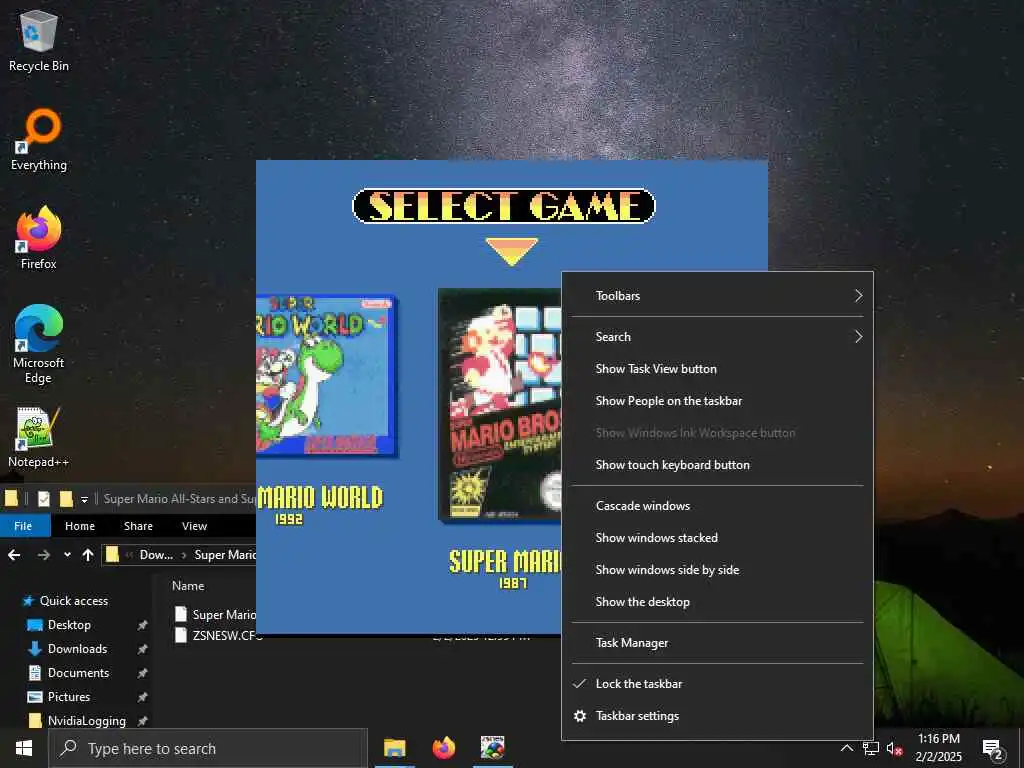Viewport: 1024px width, 768px height.
Task: Open File Explorer from the taskbar
Action: [394, 748]
